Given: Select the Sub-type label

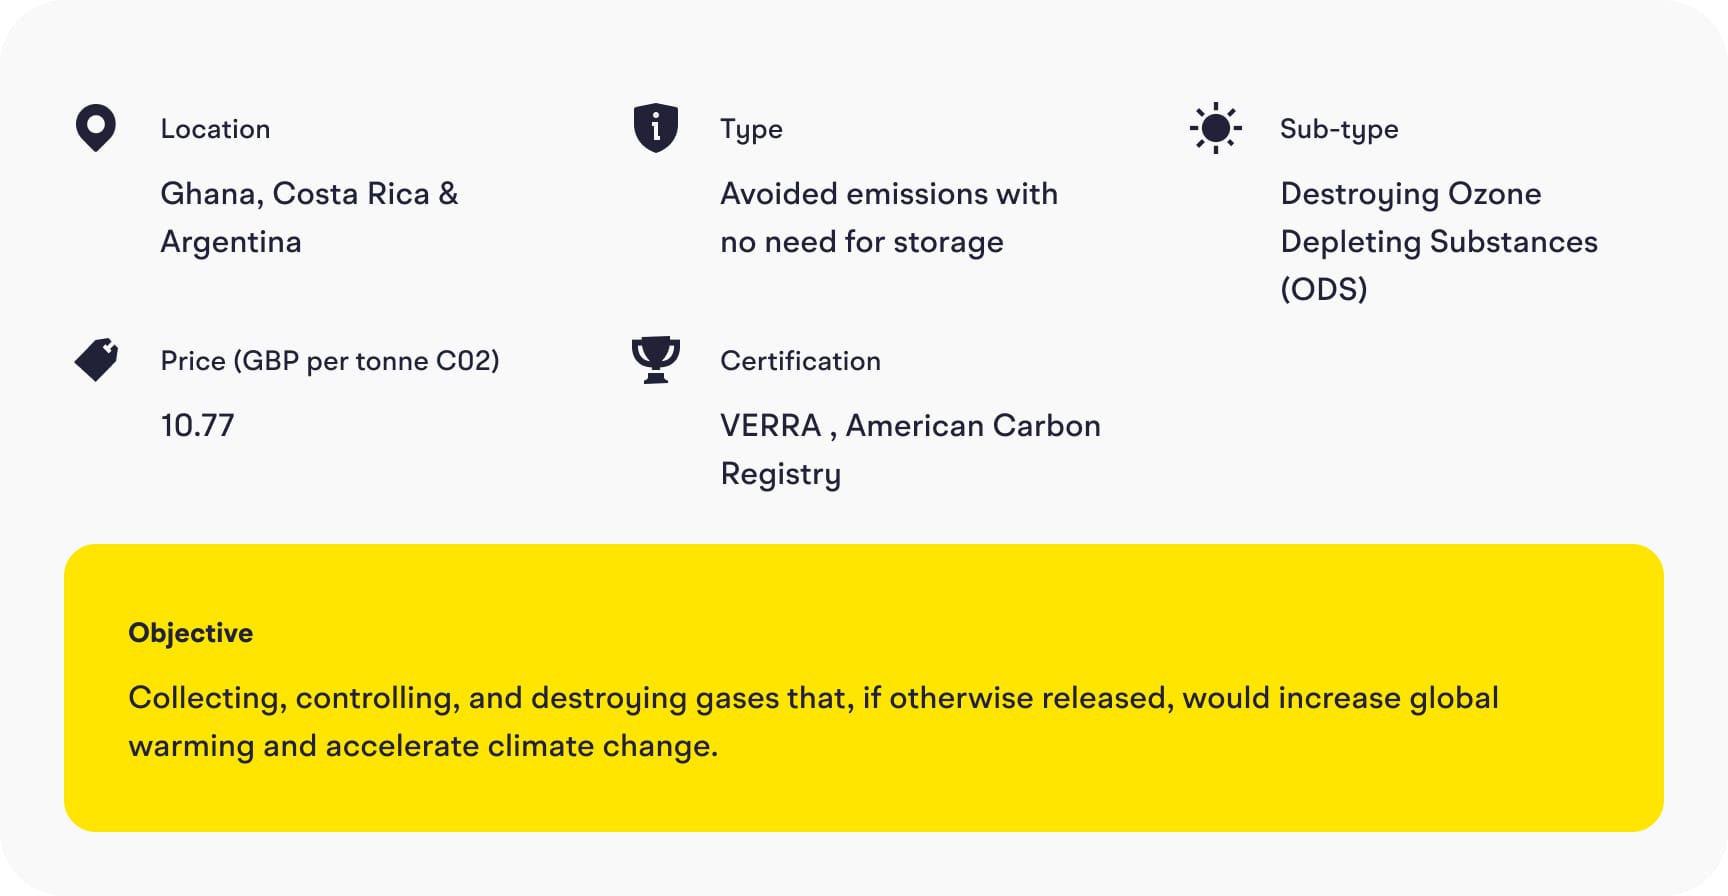Looking at the screenshot, I should pyautogui.click(x=1339, y=129).
